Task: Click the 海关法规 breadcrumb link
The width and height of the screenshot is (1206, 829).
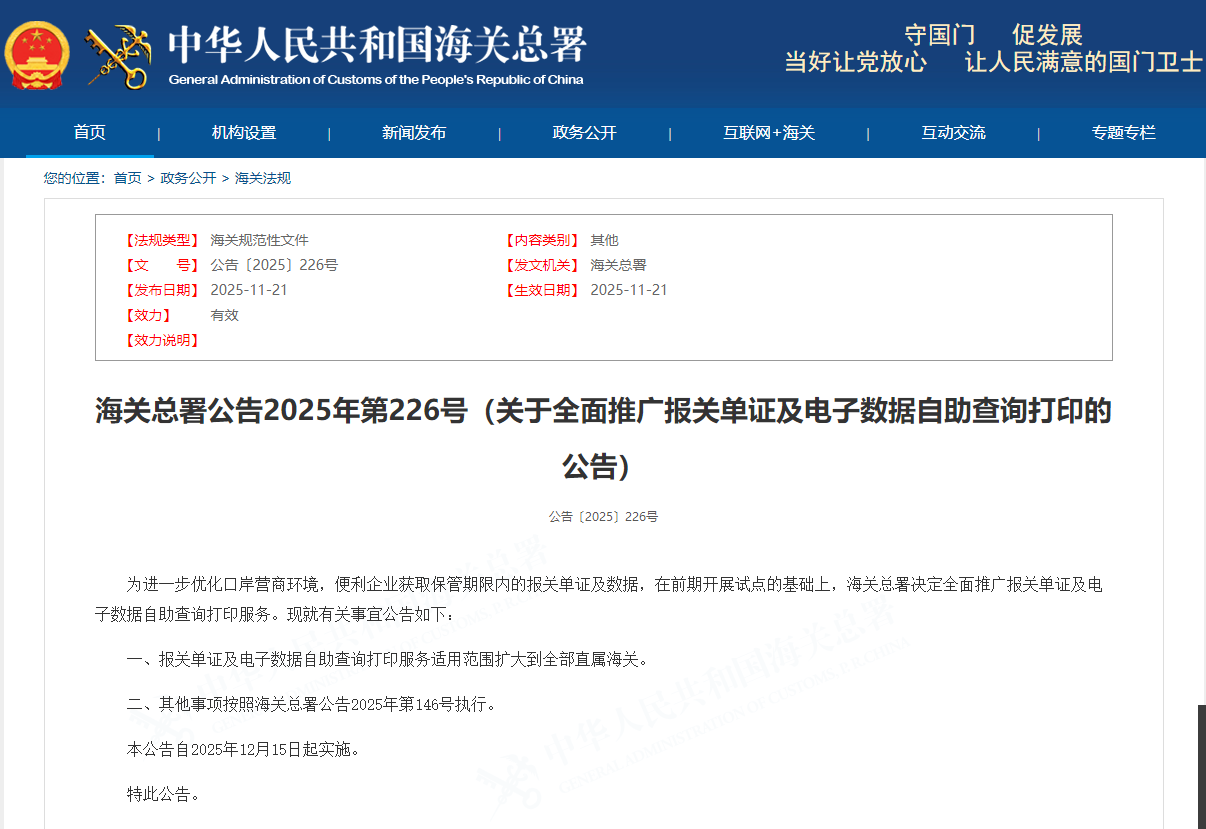Action: click(x=262, y=178)
